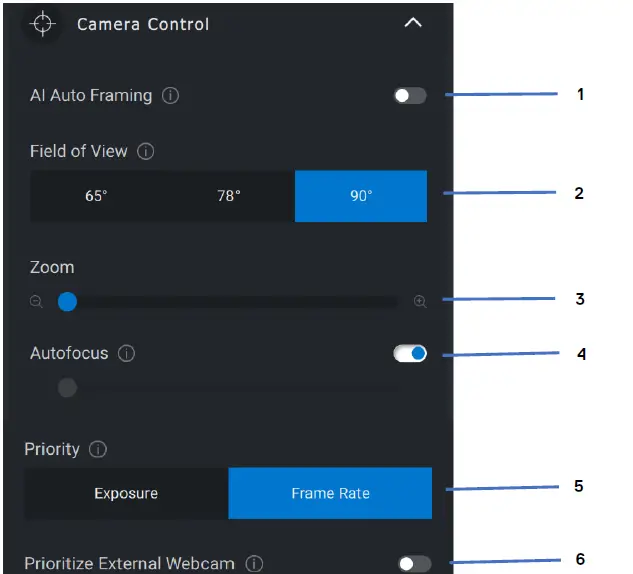Click the AI Auto Framing label

click(x=91, y=96)
